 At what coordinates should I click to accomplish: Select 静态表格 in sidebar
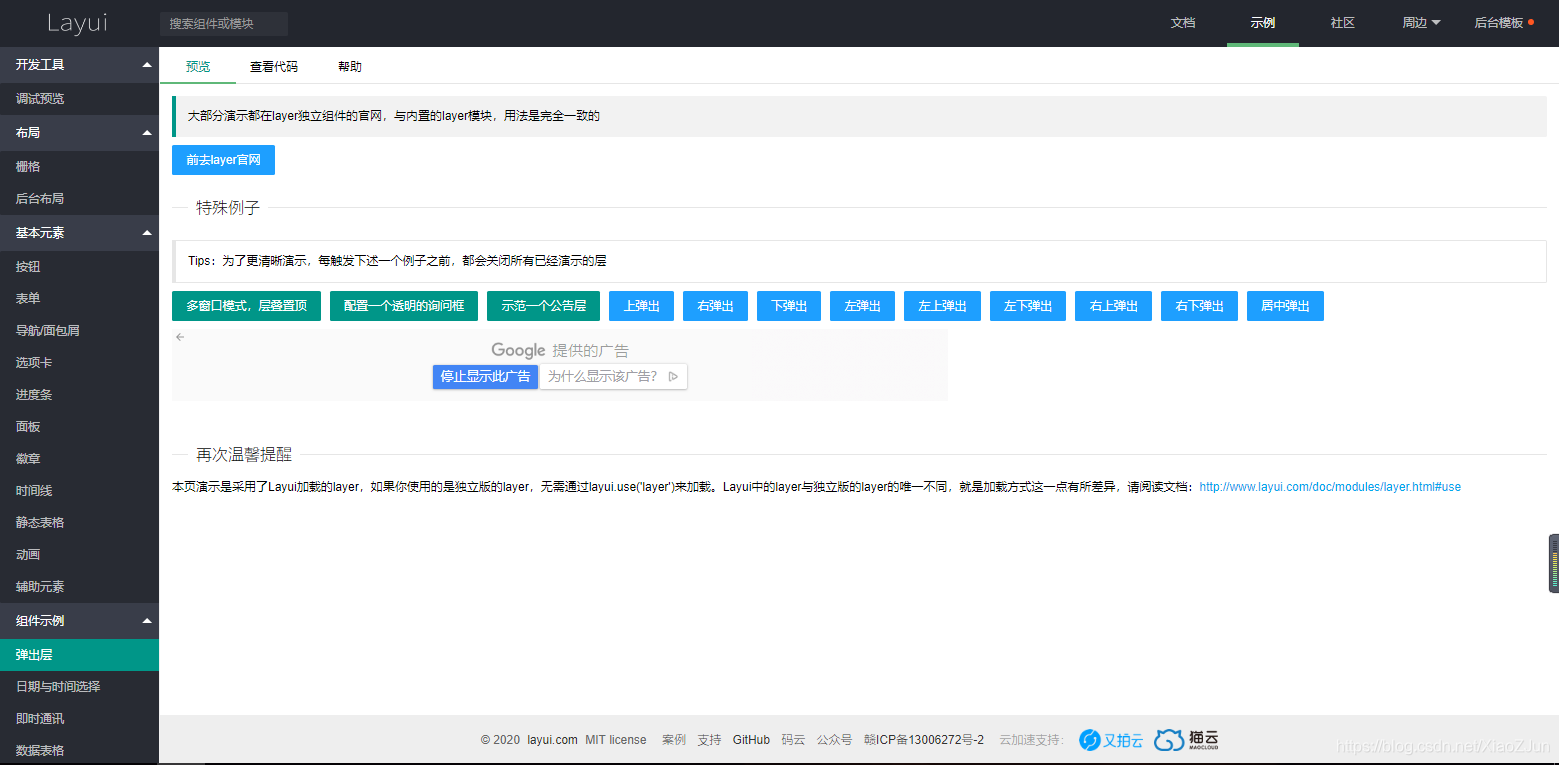(79, 523)
